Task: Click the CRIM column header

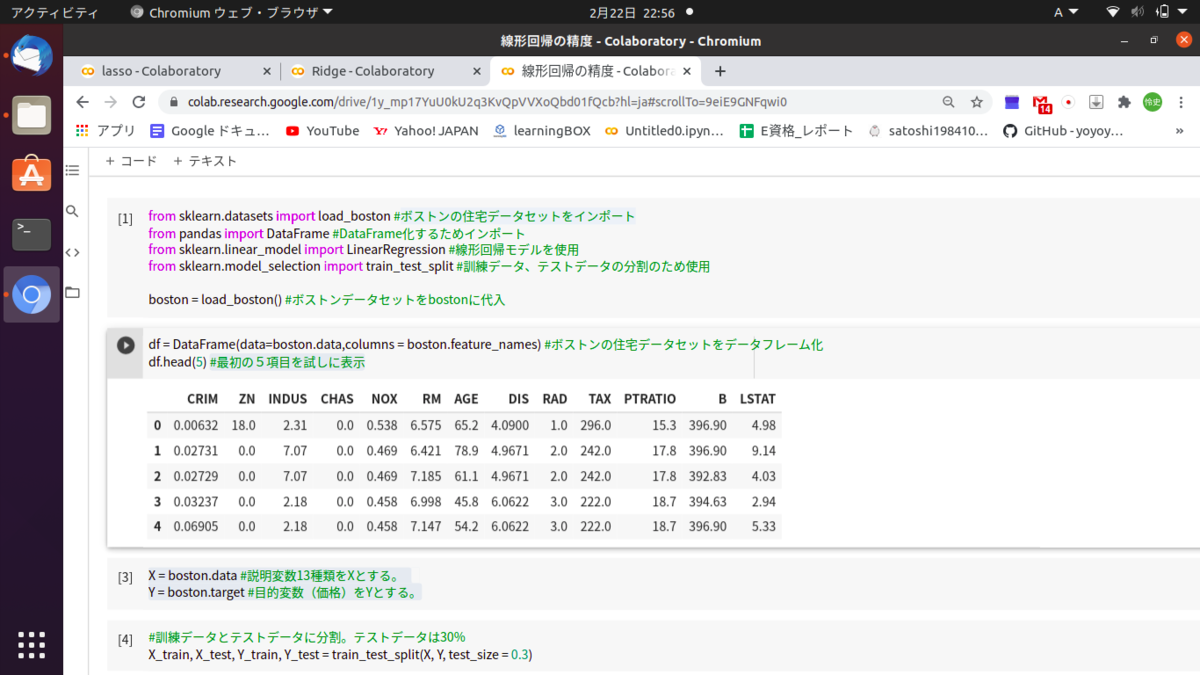Action: point(202,399)
